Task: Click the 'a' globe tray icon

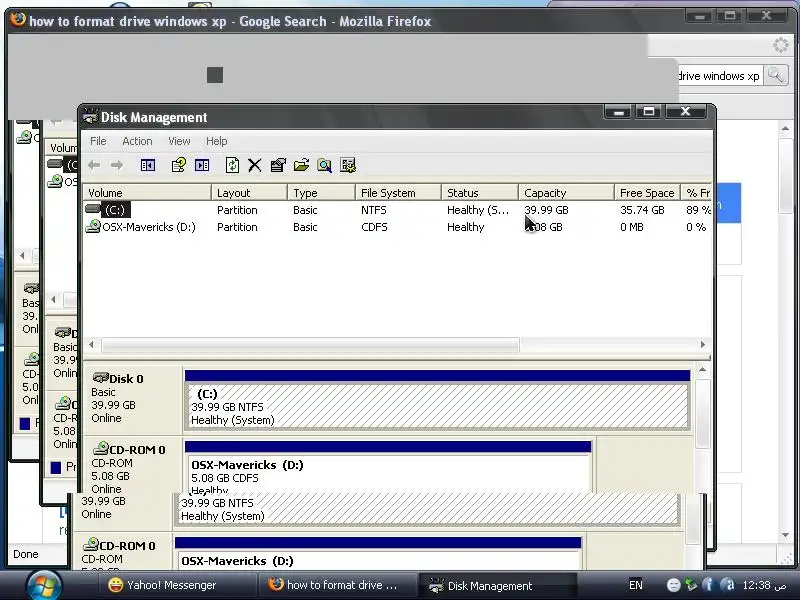Action: point(728,585)
